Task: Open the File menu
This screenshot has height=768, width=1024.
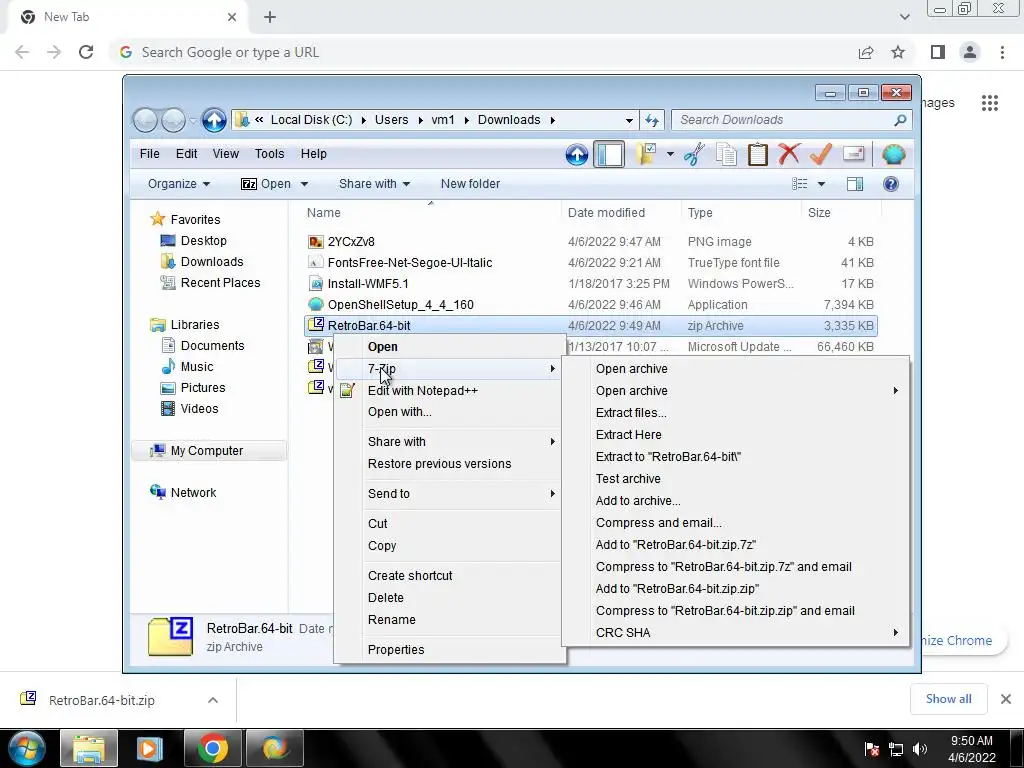Action: [150, 154]
